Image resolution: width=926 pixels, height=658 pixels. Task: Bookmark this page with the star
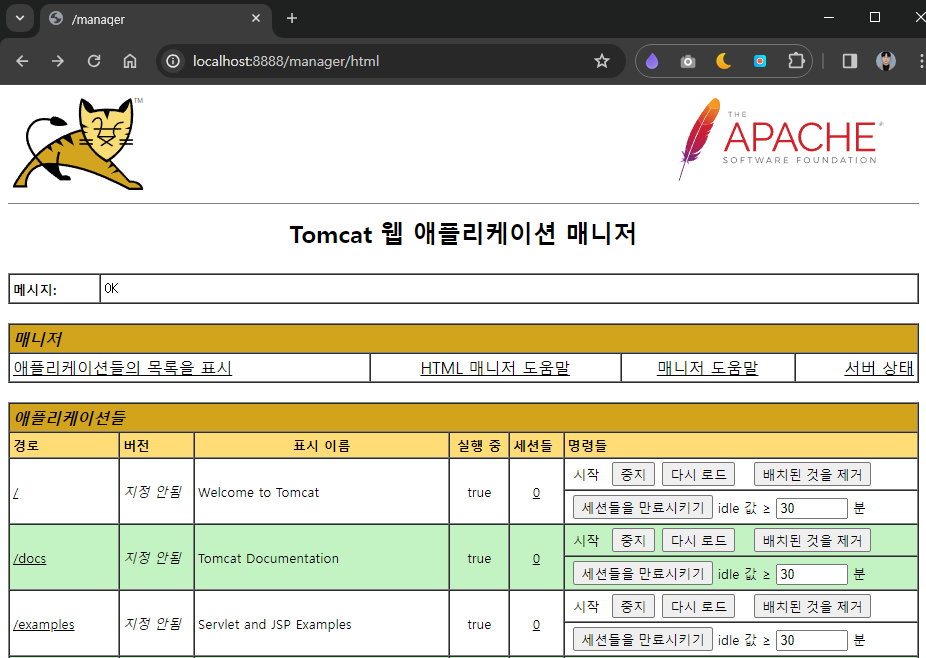(602, 61)
